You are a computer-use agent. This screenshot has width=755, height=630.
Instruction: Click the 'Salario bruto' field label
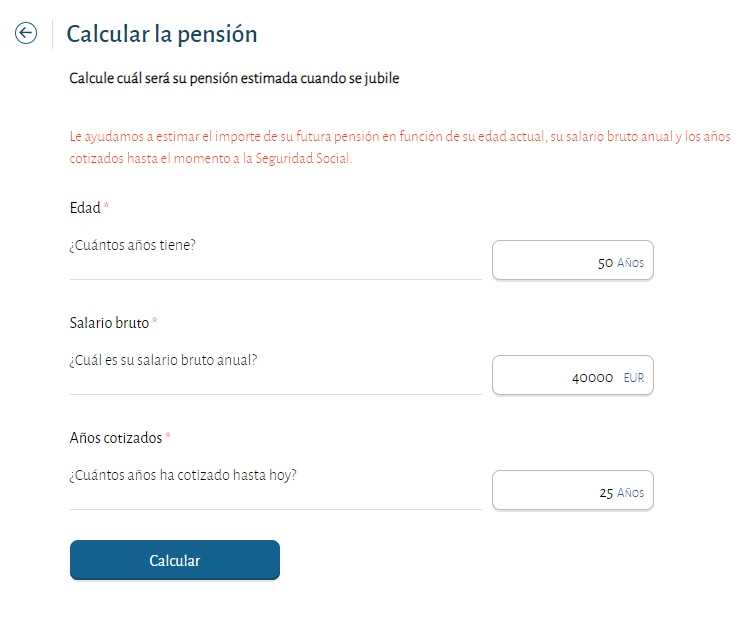109,323
